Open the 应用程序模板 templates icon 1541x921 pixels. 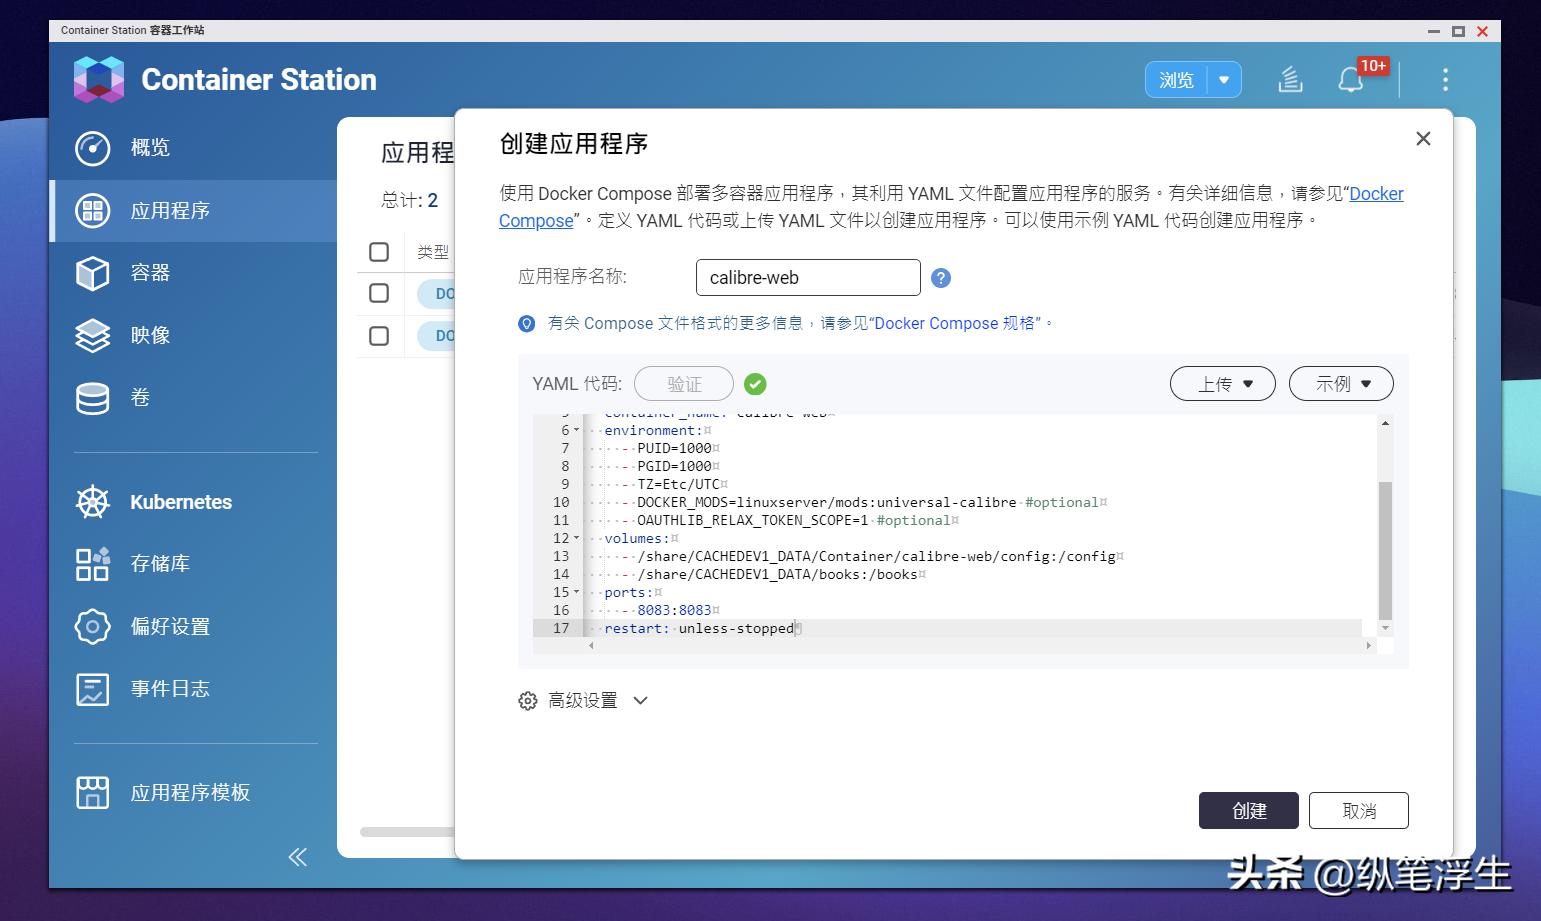(x=93, y=793)
